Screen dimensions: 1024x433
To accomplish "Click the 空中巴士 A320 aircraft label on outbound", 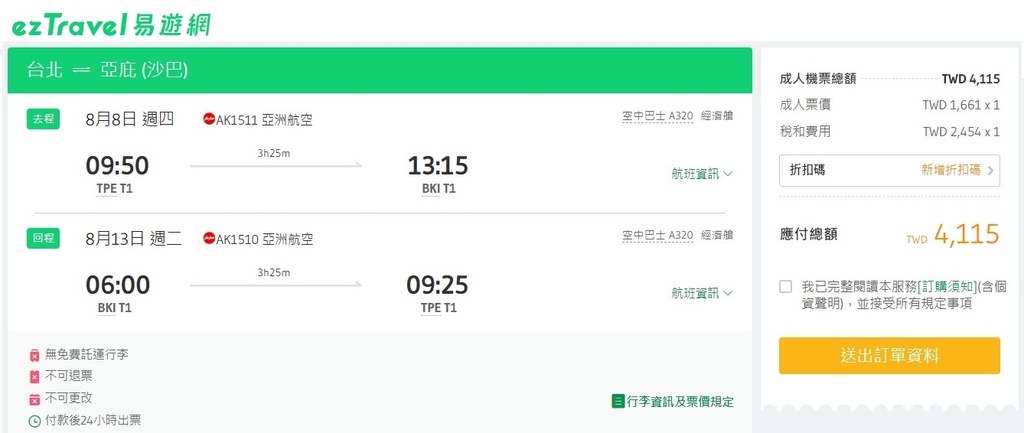I will [x=658, y=116].
